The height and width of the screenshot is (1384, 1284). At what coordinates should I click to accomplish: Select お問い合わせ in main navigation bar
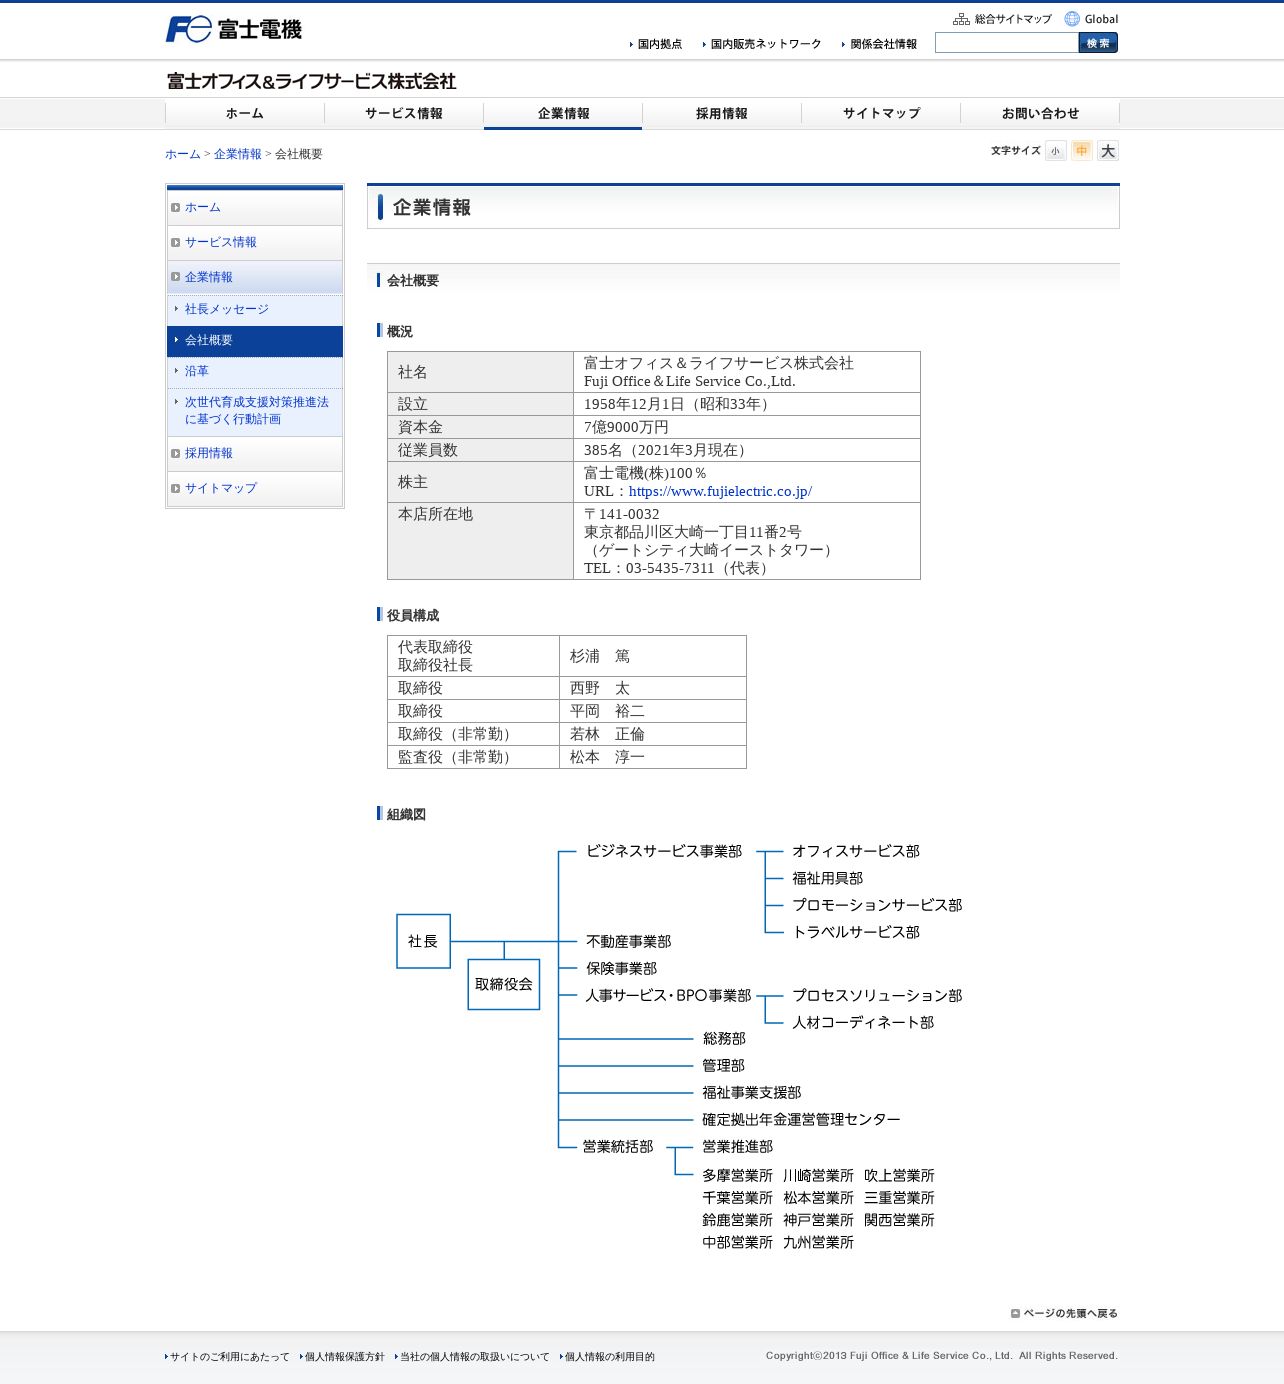tap(1040, 114)
